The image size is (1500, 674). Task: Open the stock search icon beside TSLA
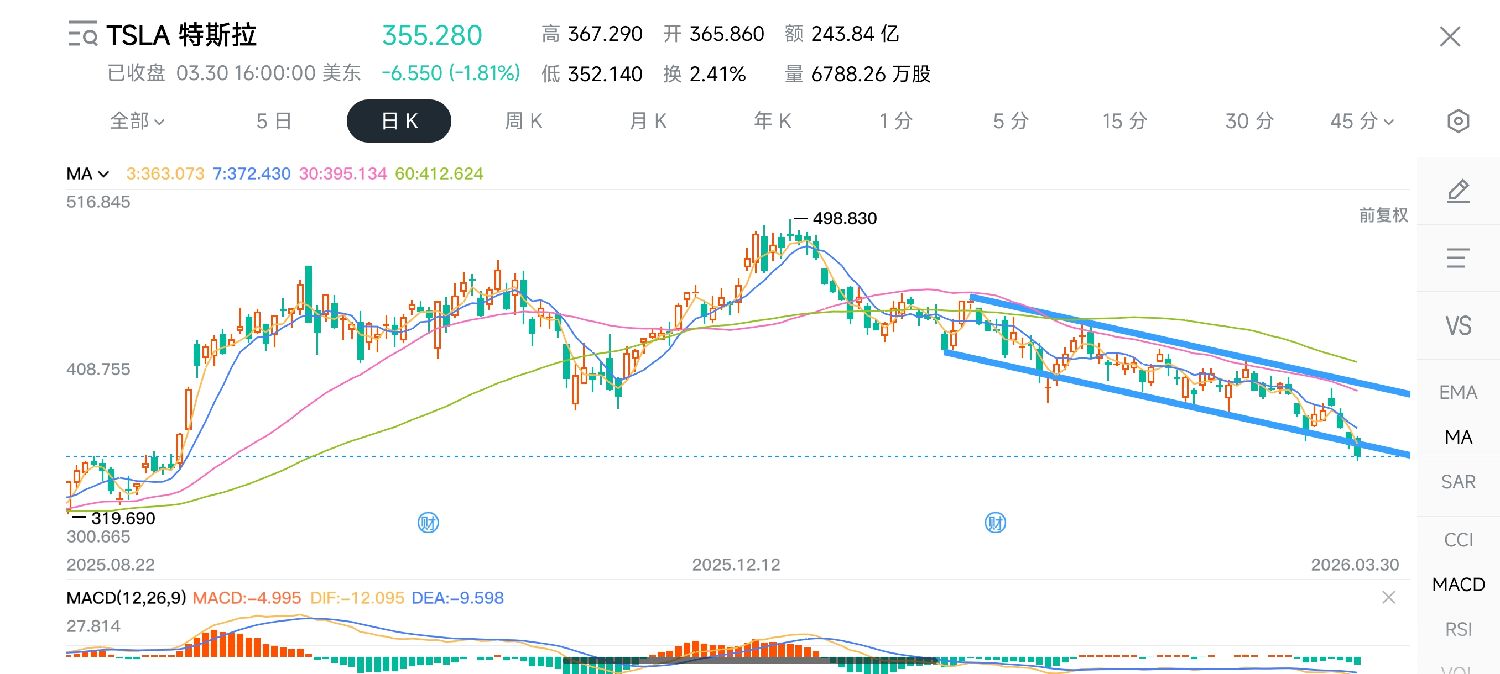point(83,35)
